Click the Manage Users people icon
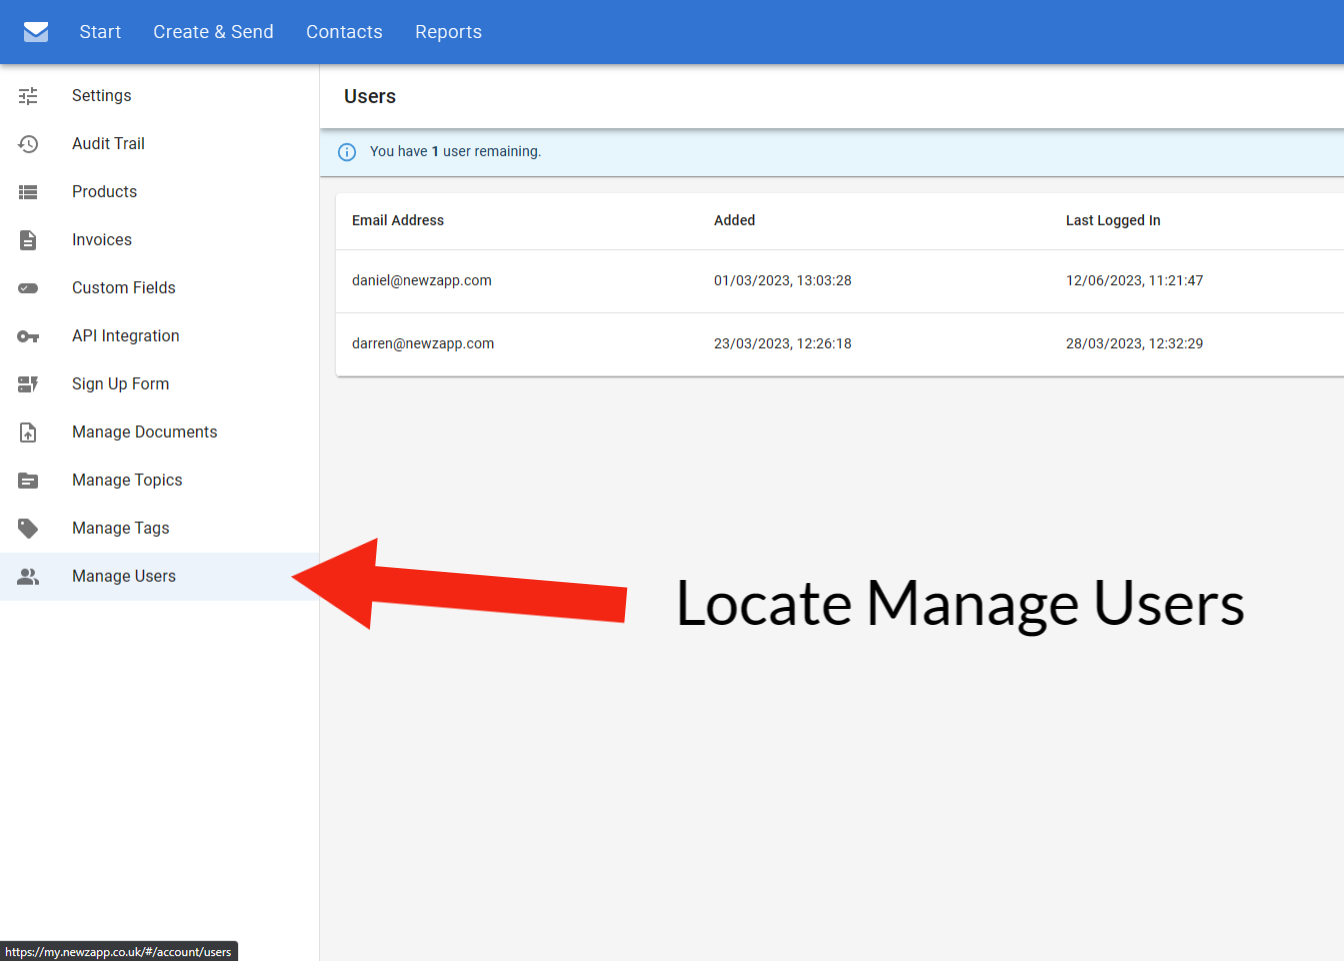Image resolution: width=1344 pixels, height=961 pixels. [28, 577]
